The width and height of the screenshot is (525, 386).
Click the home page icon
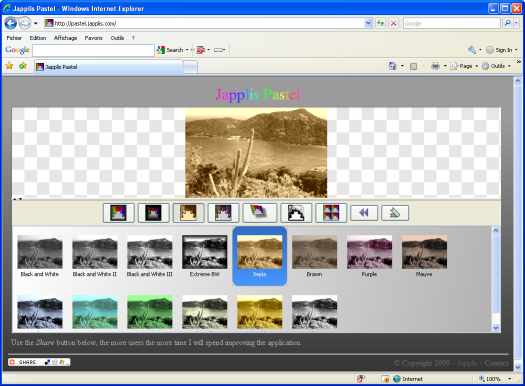pos(392,66)
